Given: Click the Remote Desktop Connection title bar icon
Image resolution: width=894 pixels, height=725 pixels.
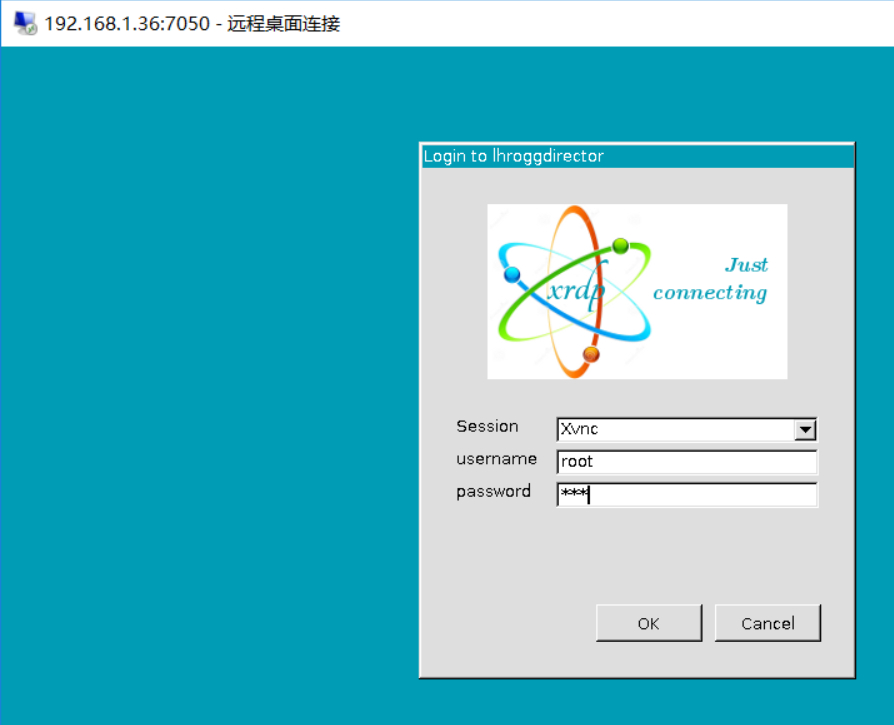Looking at the screenshot, I should 25,23.
